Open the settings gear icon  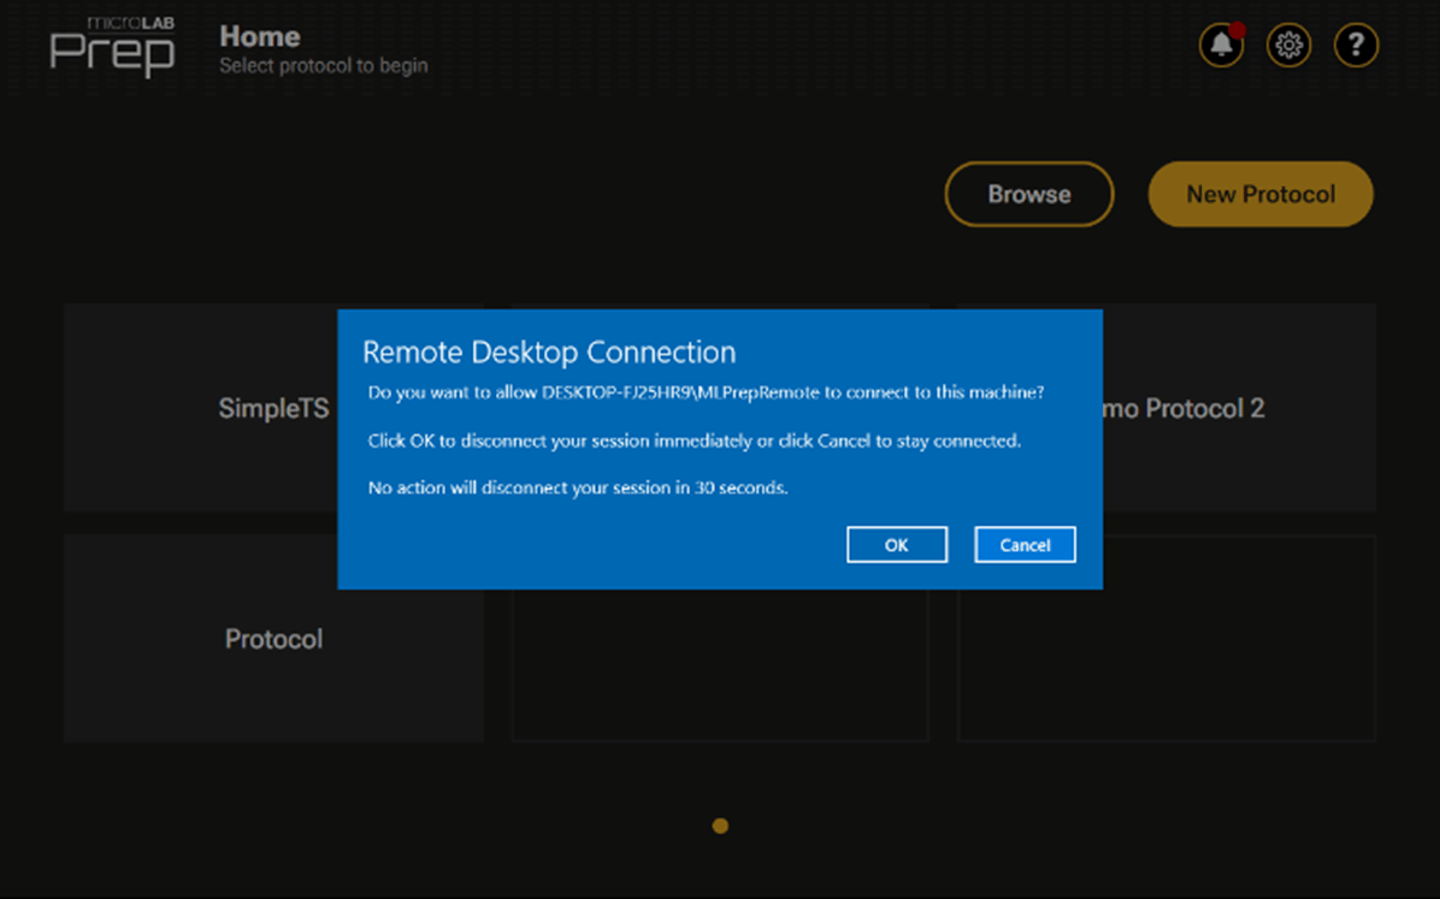1289,45
